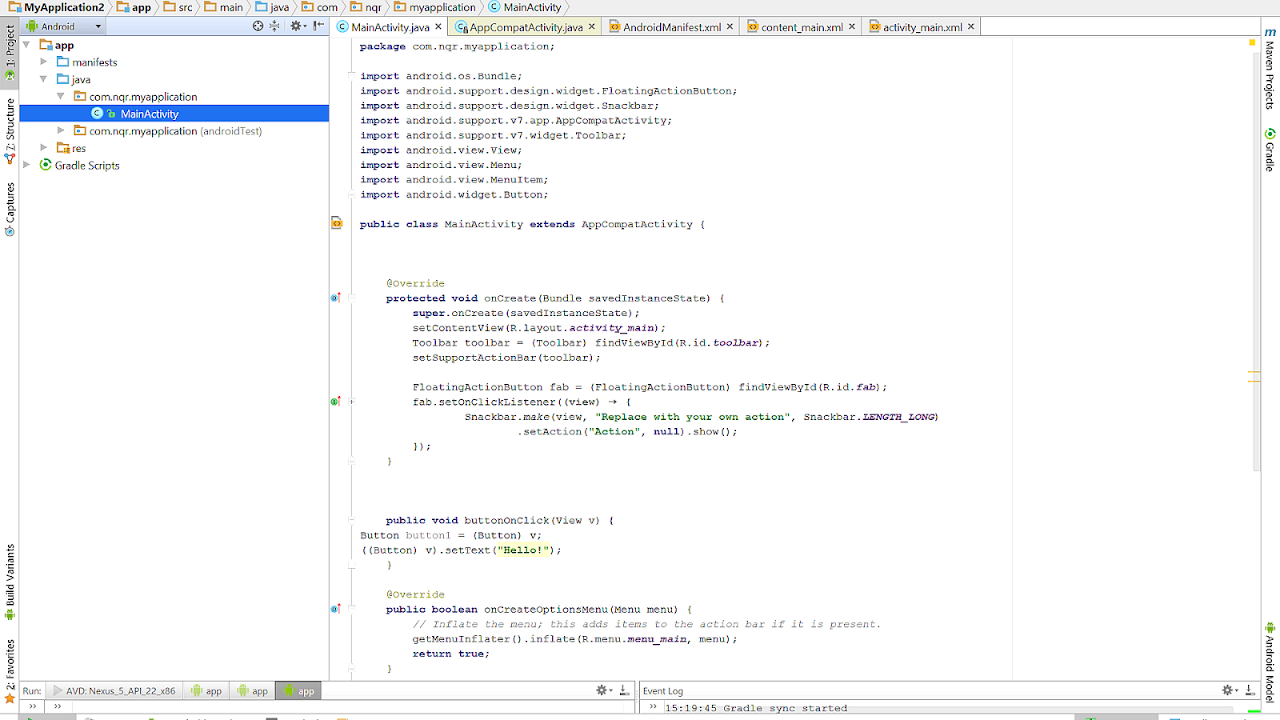
Task: Open Project panel gear settings menu
Action: tap(297, 26)
